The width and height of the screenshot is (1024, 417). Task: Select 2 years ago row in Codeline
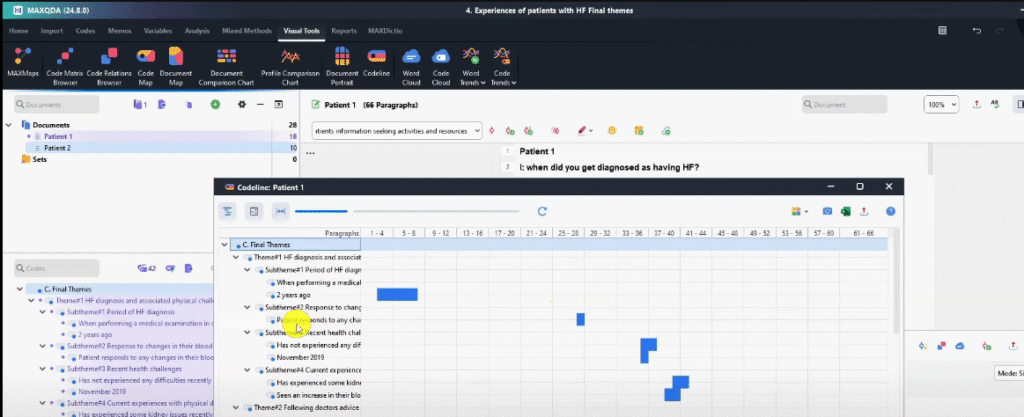[x=293, y=295]
